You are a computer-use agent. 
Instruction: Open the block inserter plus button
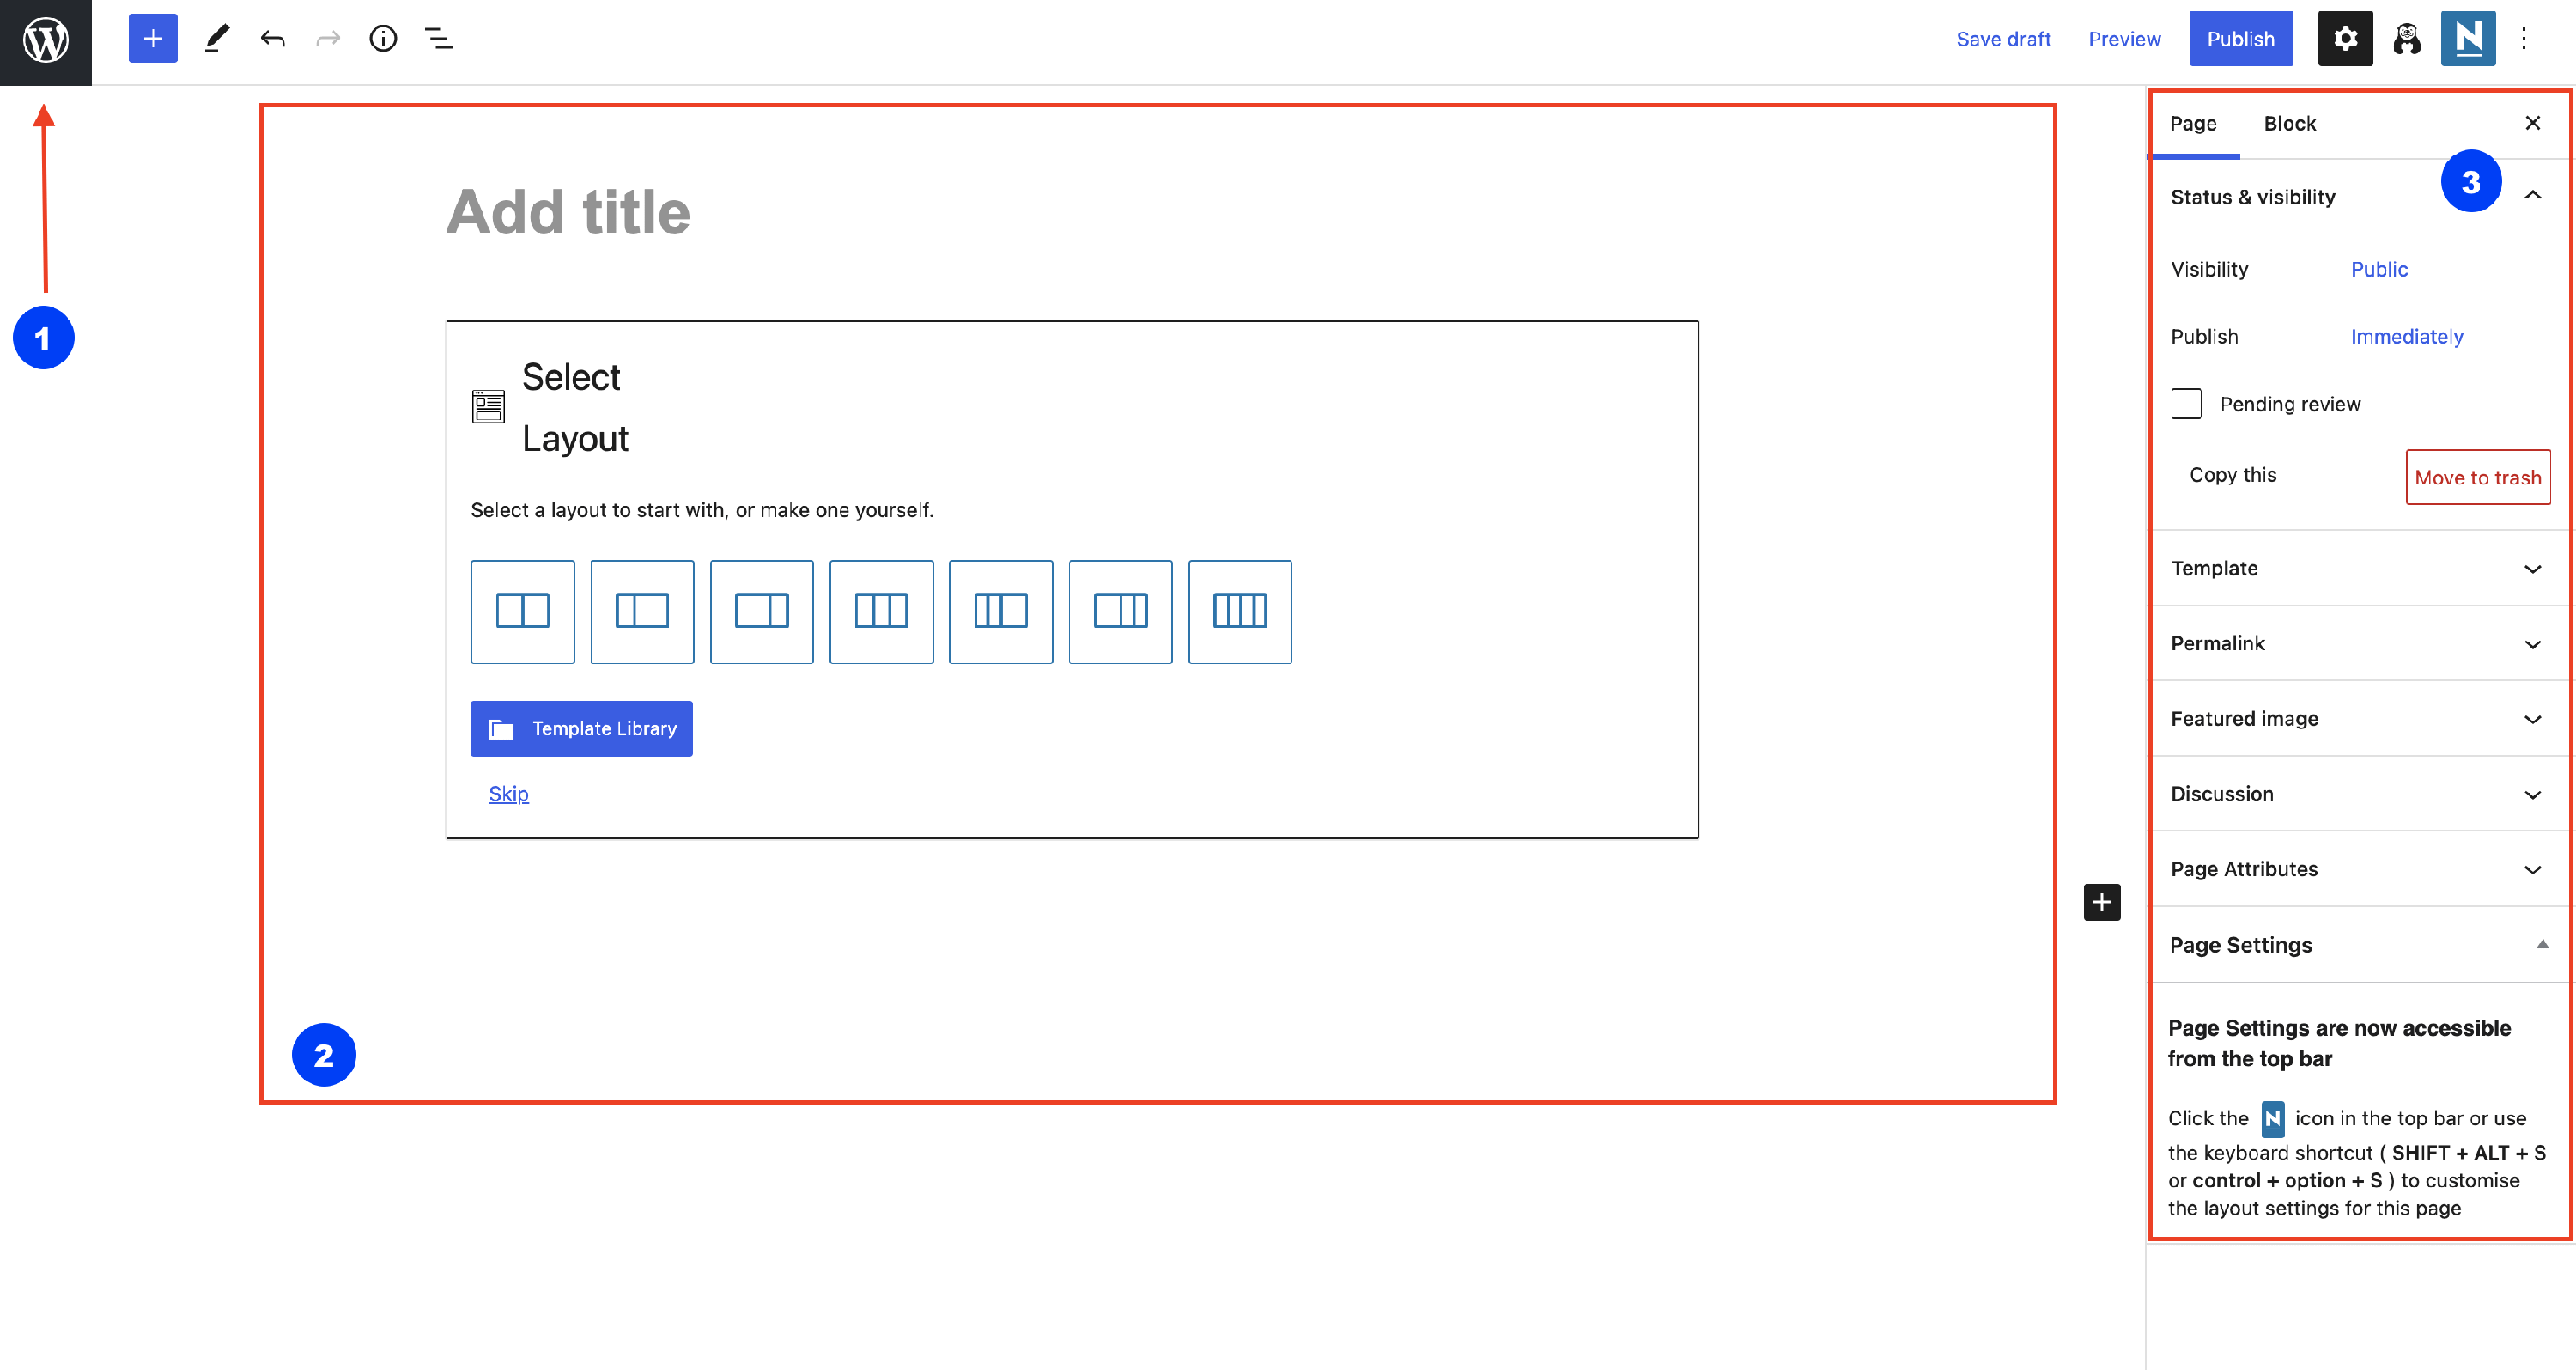[x=153, y=39]
